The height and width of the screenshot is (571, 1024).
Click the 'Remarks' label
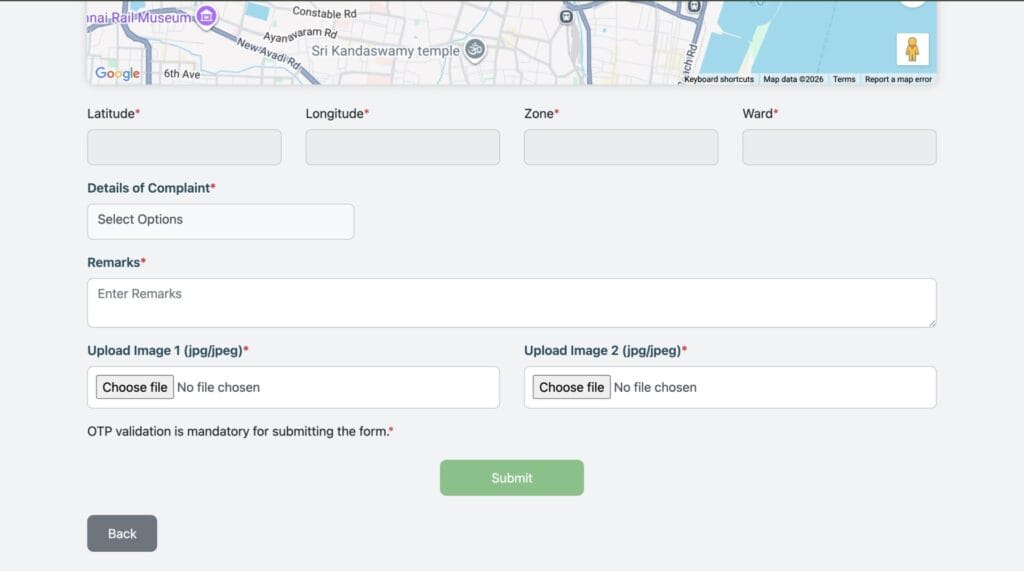coord(116,263)
